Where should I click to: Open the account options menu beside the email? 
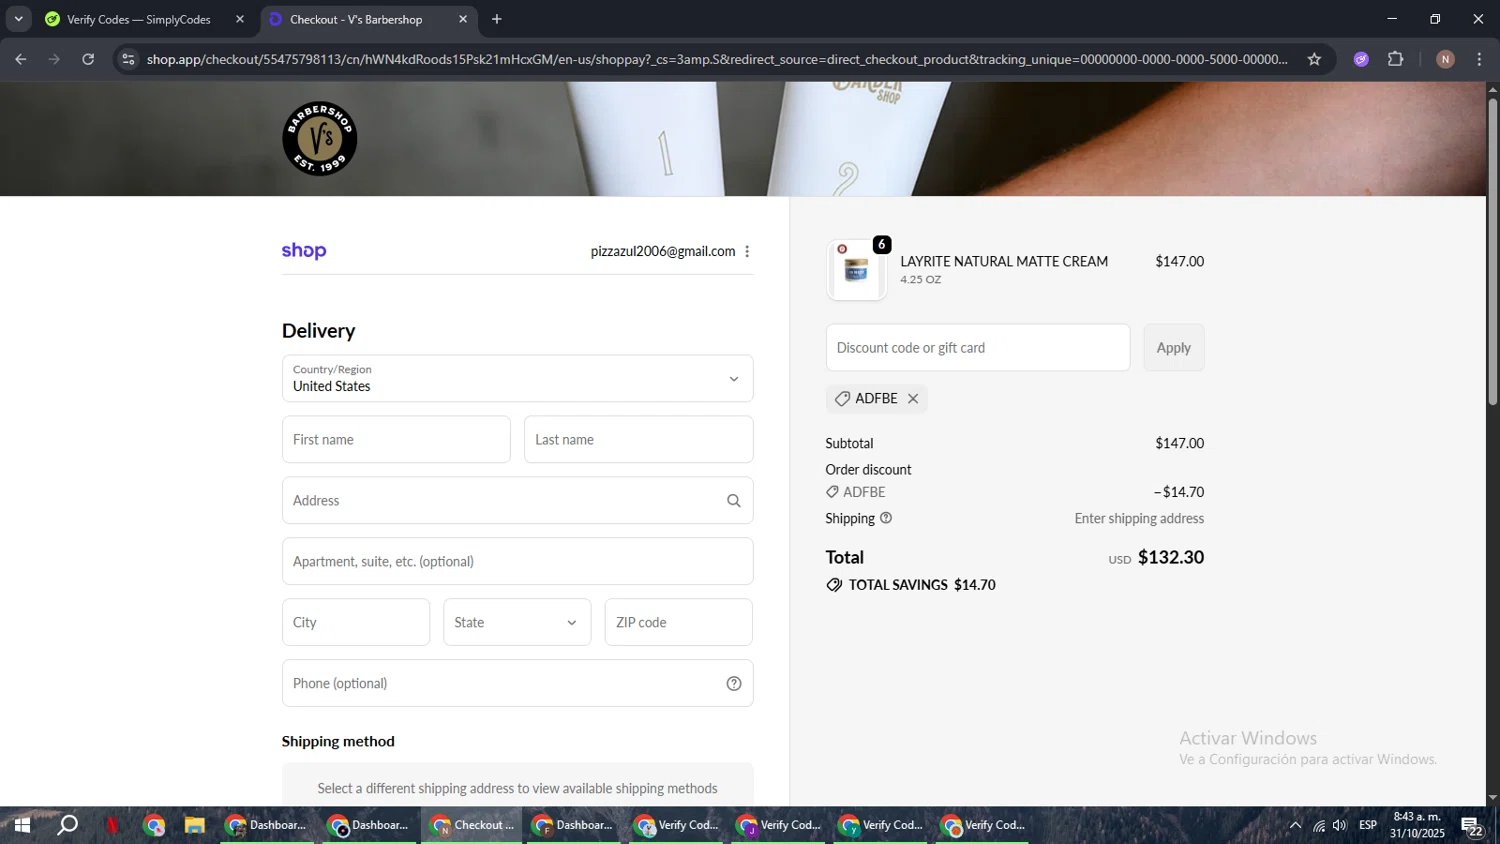coord(747,251)
